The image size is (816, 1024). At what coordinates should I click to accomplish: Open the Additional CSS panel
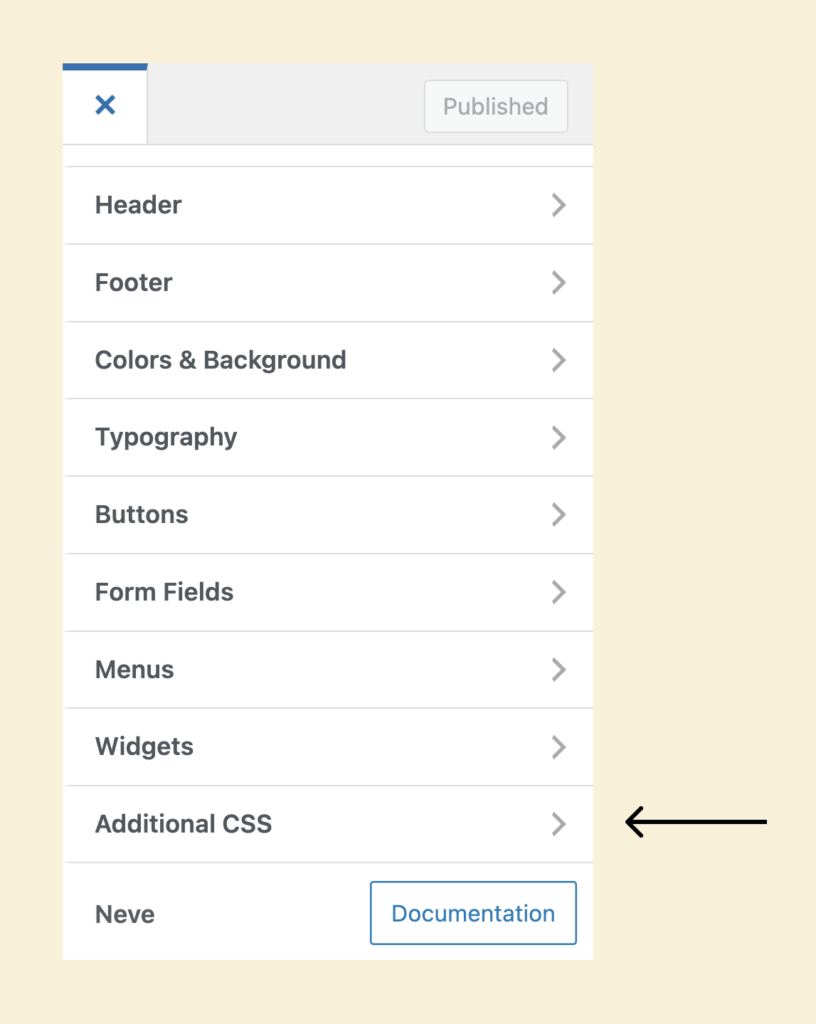tap(300, 824)
